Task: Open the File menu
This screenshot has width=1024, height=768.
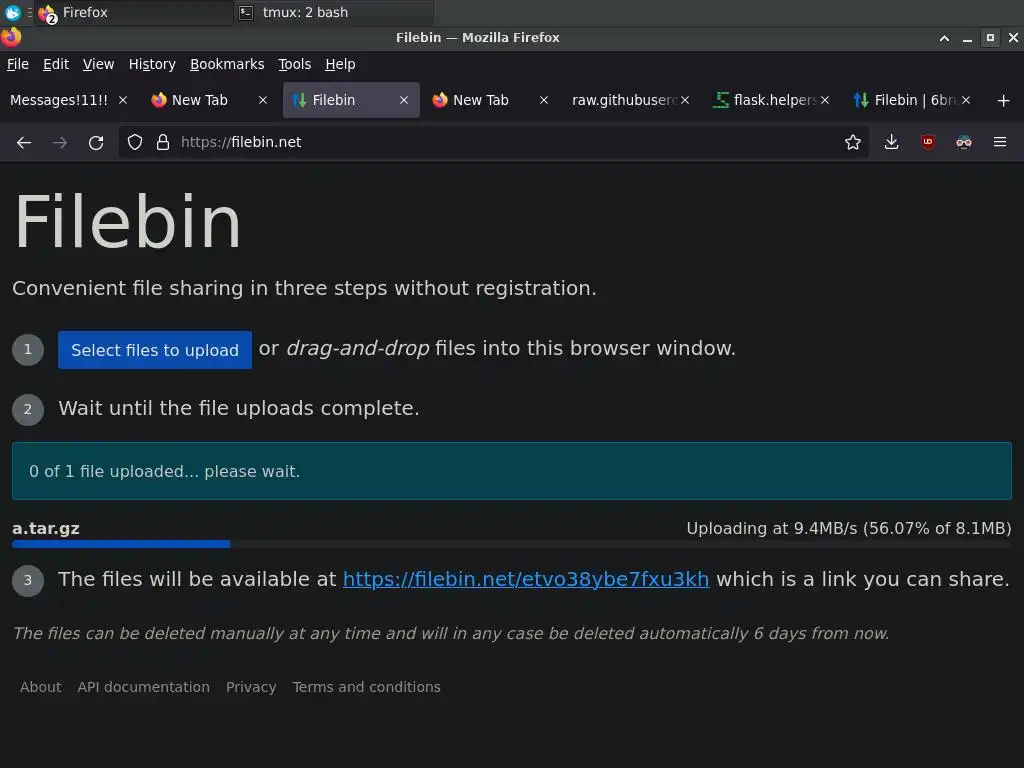Action: 18,64
